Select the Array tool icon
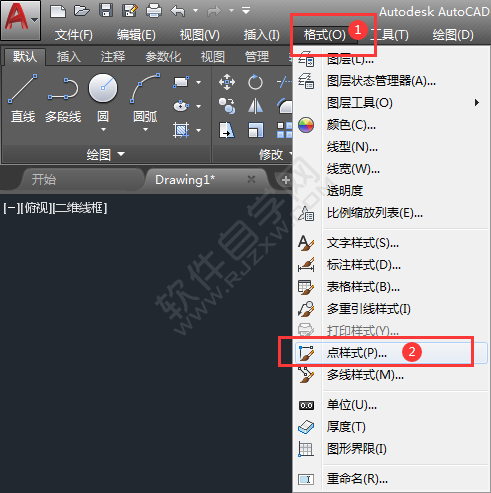Screen dimensions: 491x493 [x=284, y=130]
